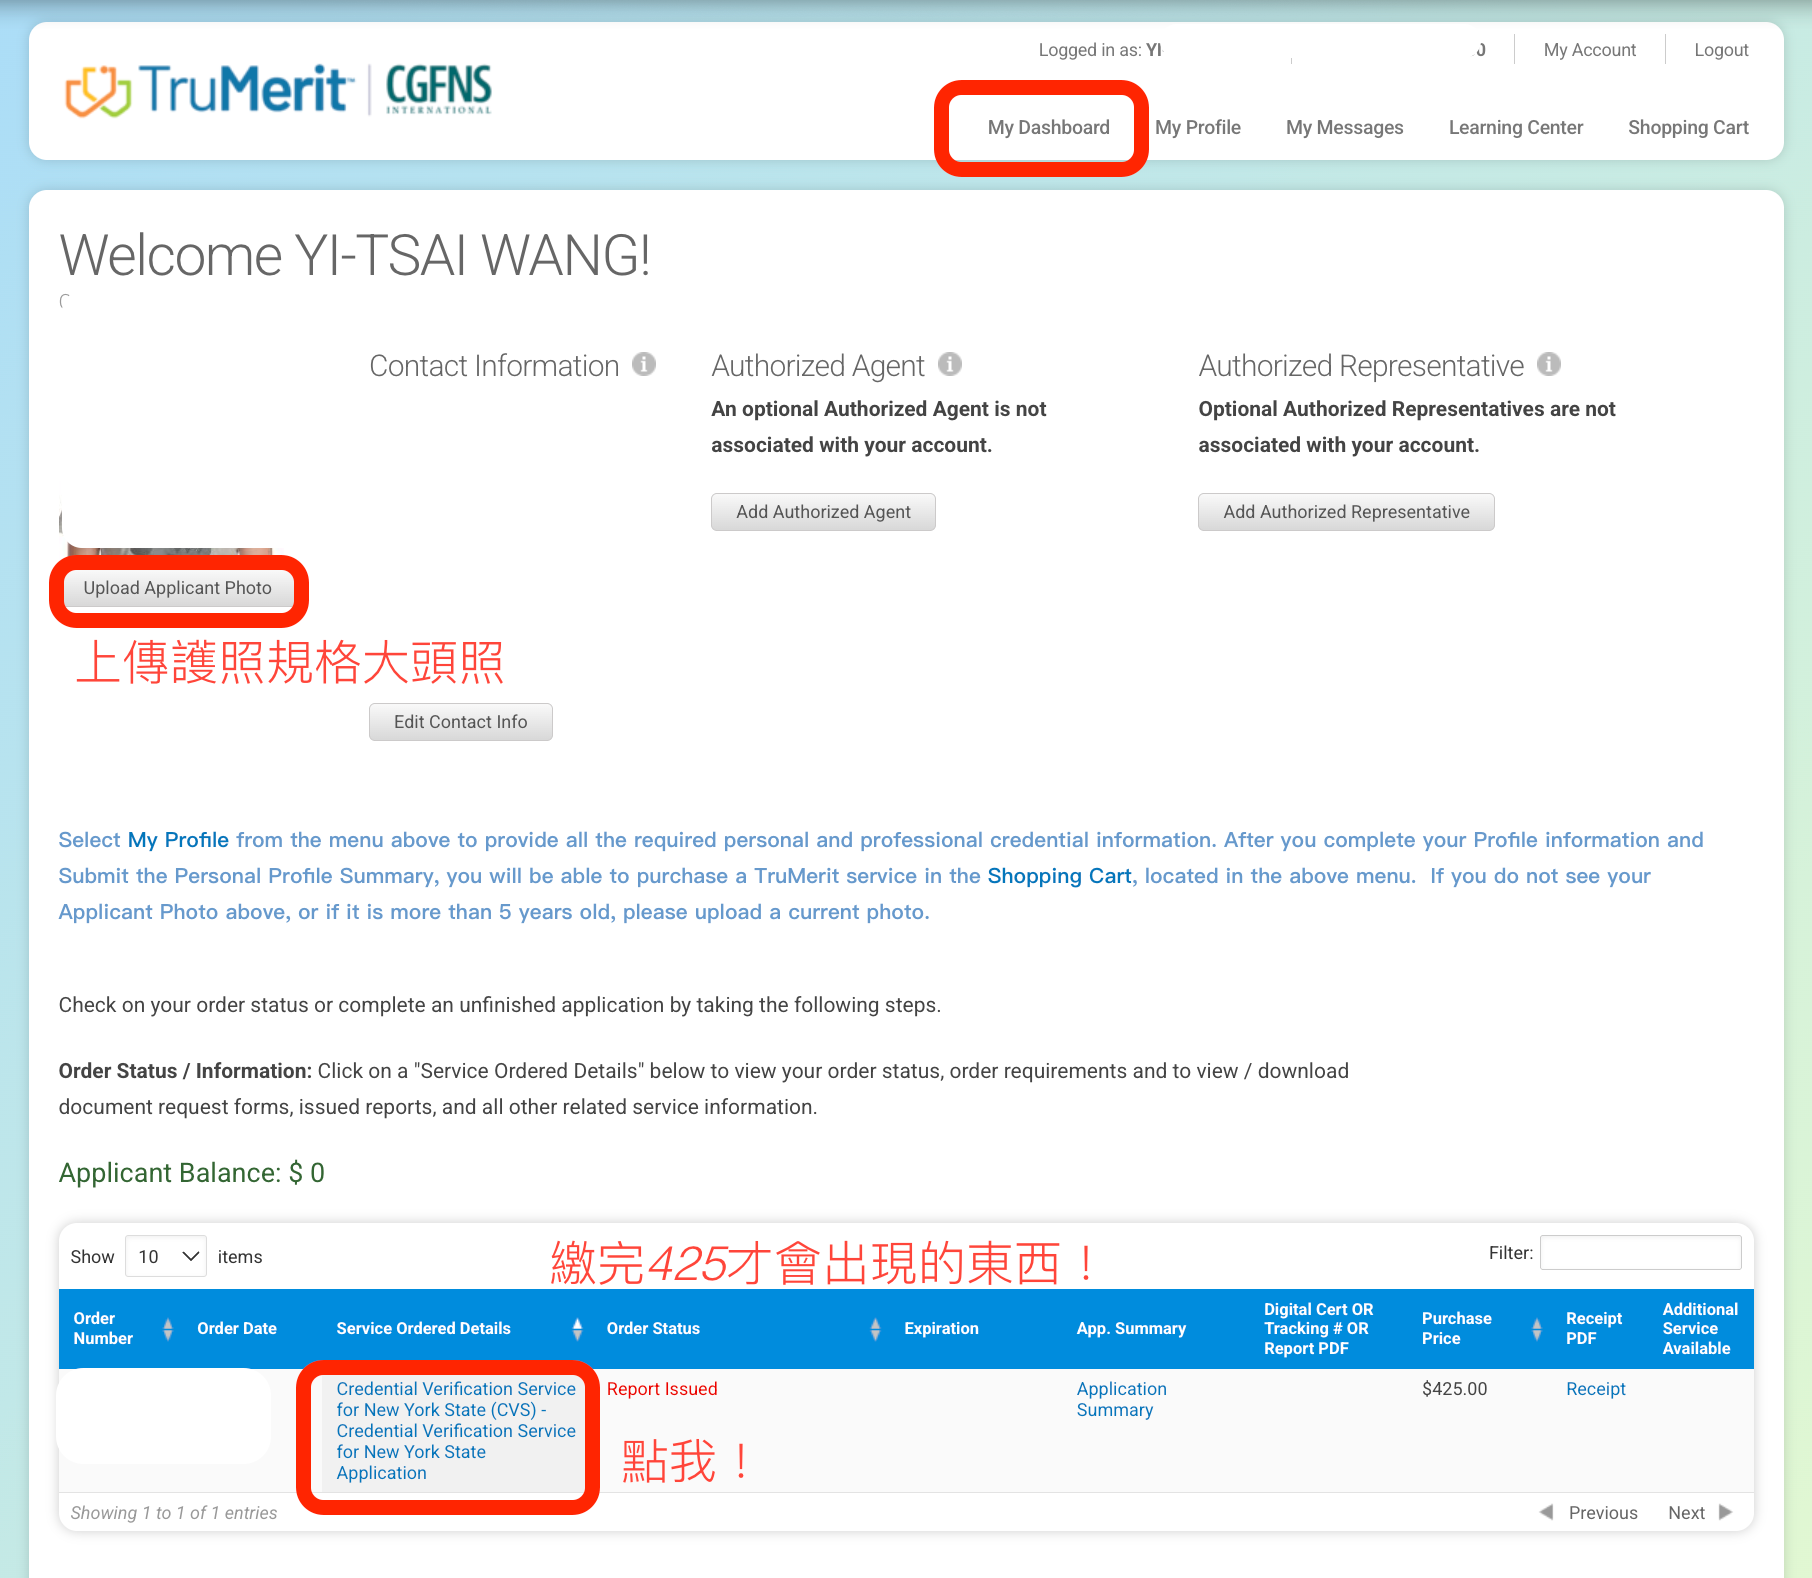Click the Digital Cert OR Tracking header
Screen dimensions: 1812x1578
point(1318,1329)
